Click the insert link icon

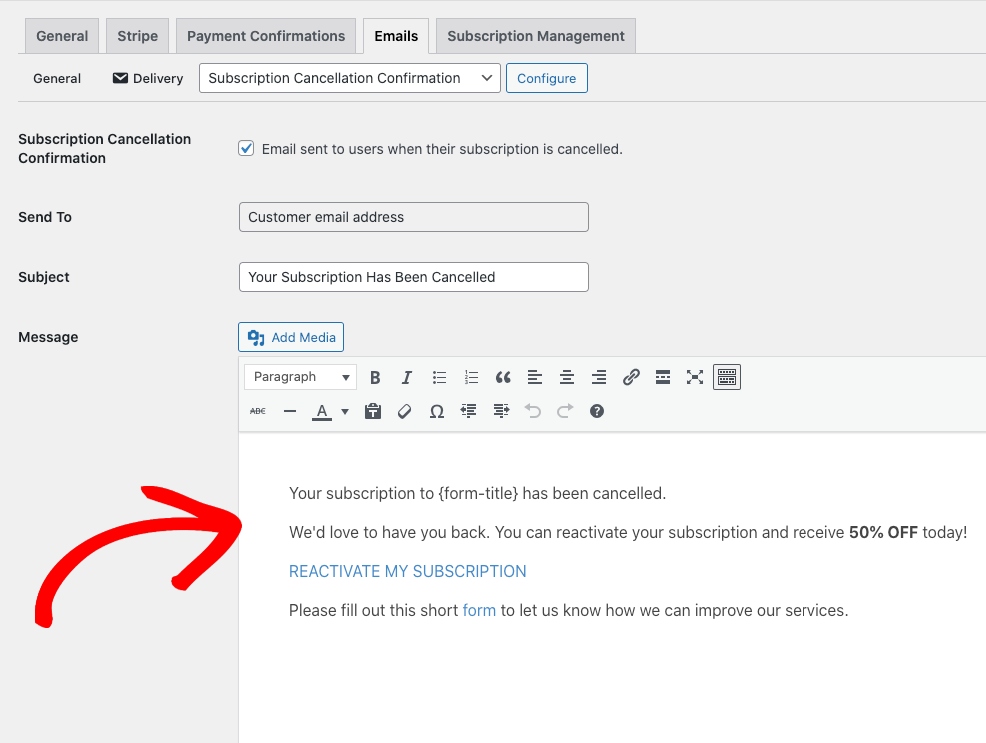(631, 377)
